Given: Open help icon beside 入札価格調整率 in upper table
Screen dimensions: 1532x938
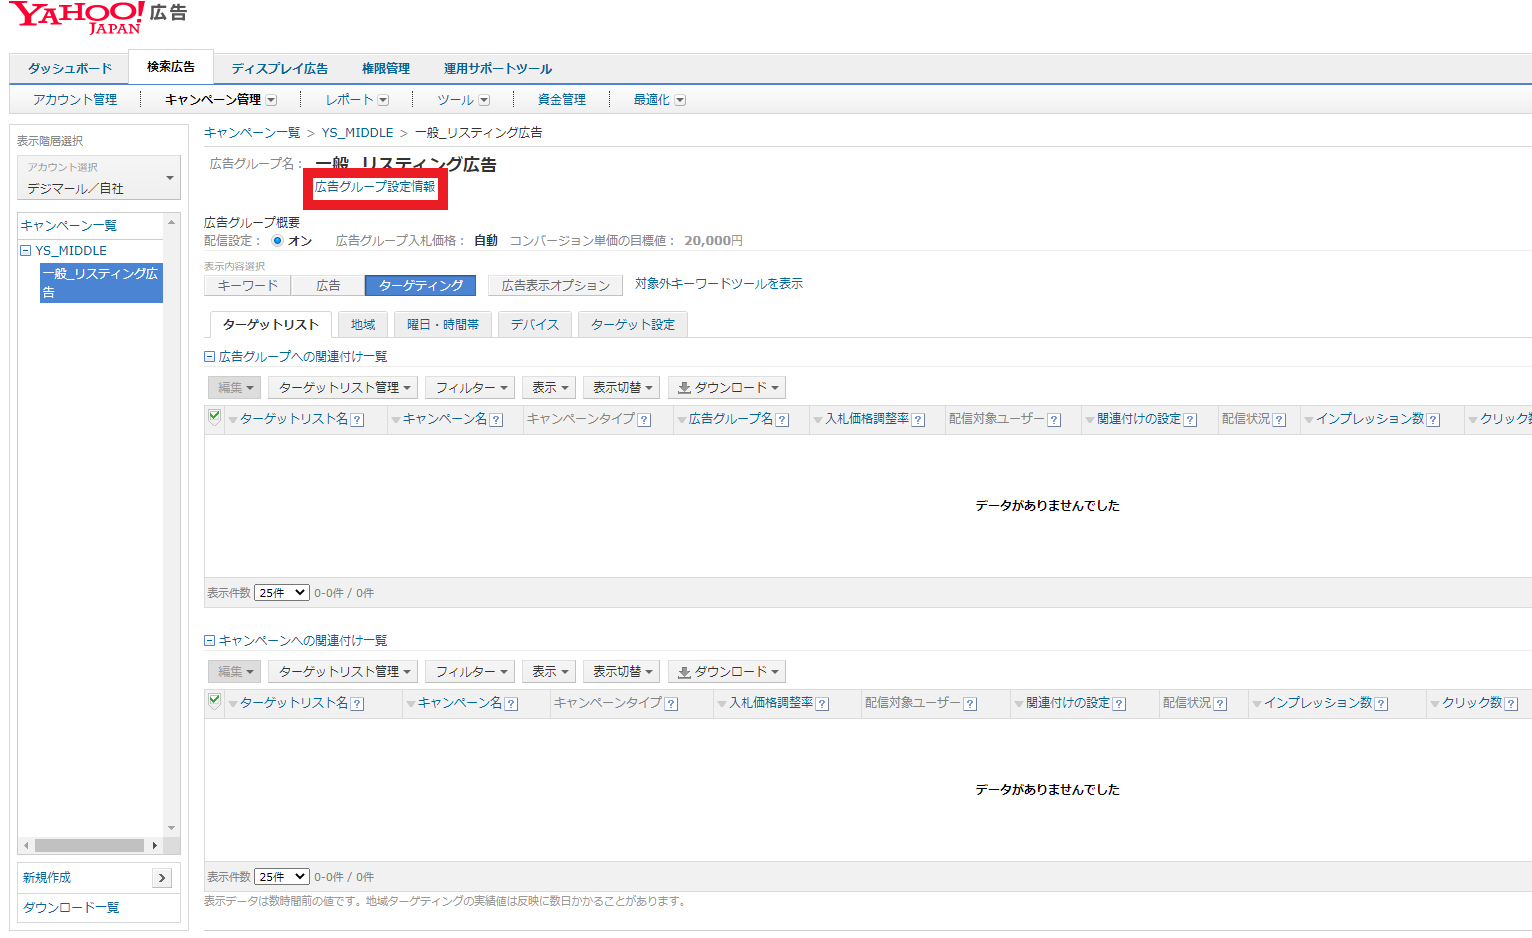Looking at the screenshot, I should click(918, 420).
